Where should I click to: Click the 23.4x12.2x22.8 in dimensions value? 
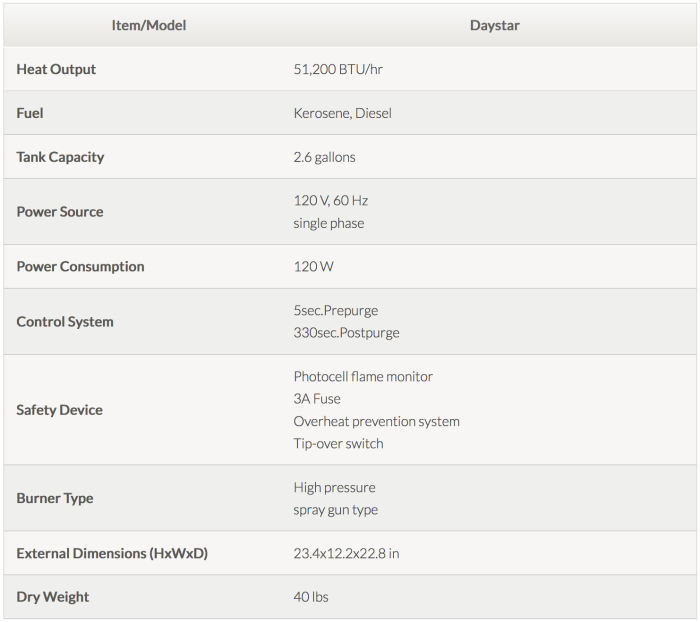pos(346,553)
